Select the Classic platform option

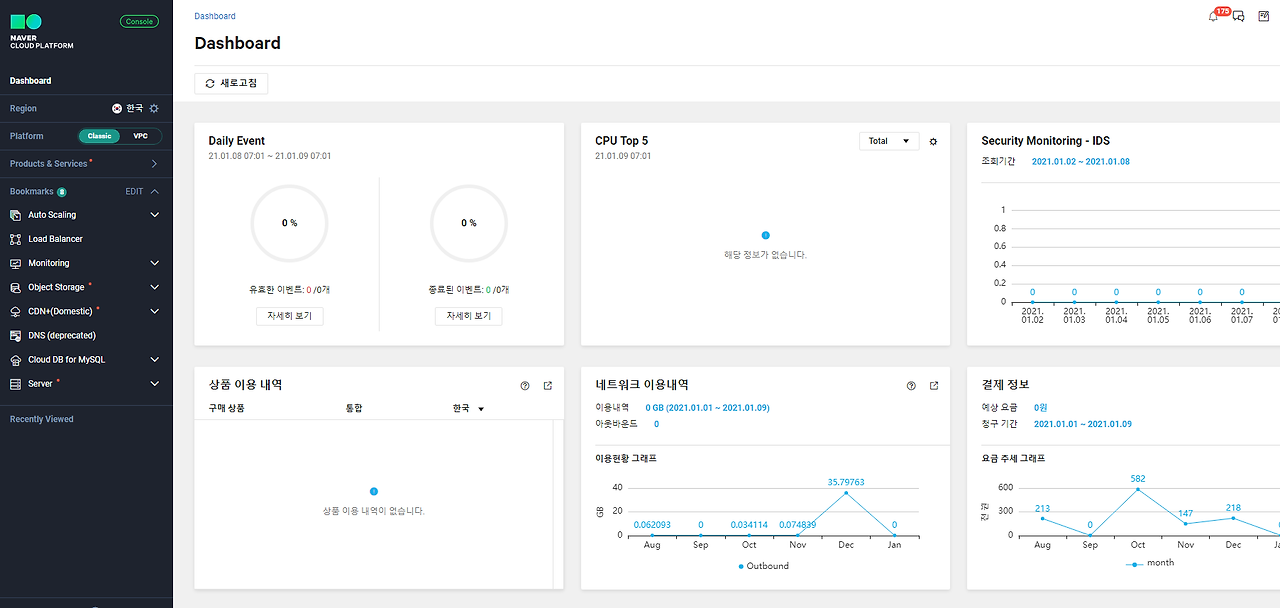(x=100, y=136)
